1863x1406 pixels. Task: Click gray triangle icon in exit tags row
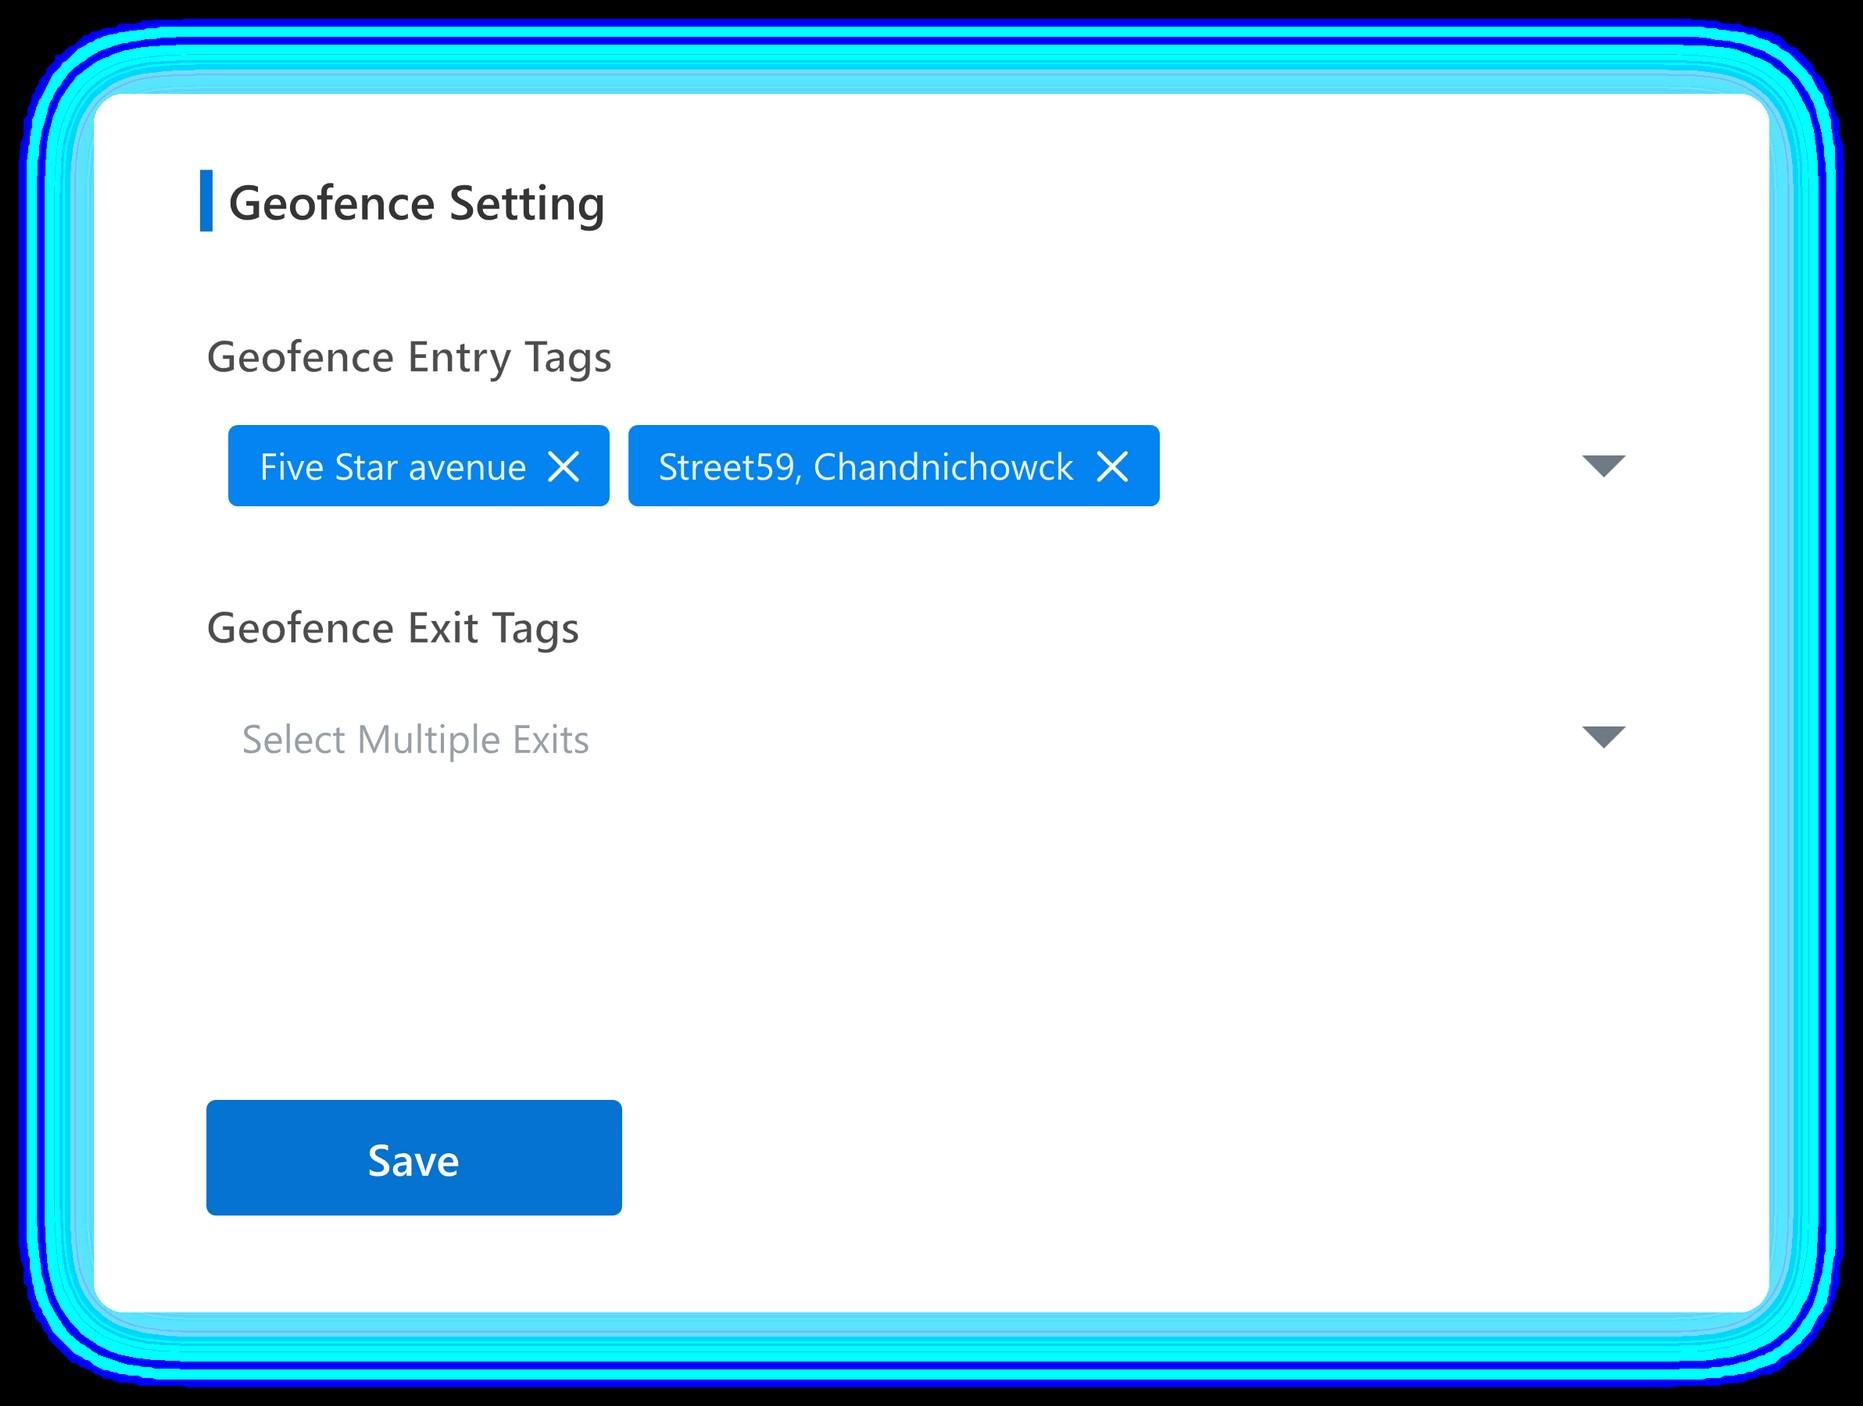pos(1604,737)
